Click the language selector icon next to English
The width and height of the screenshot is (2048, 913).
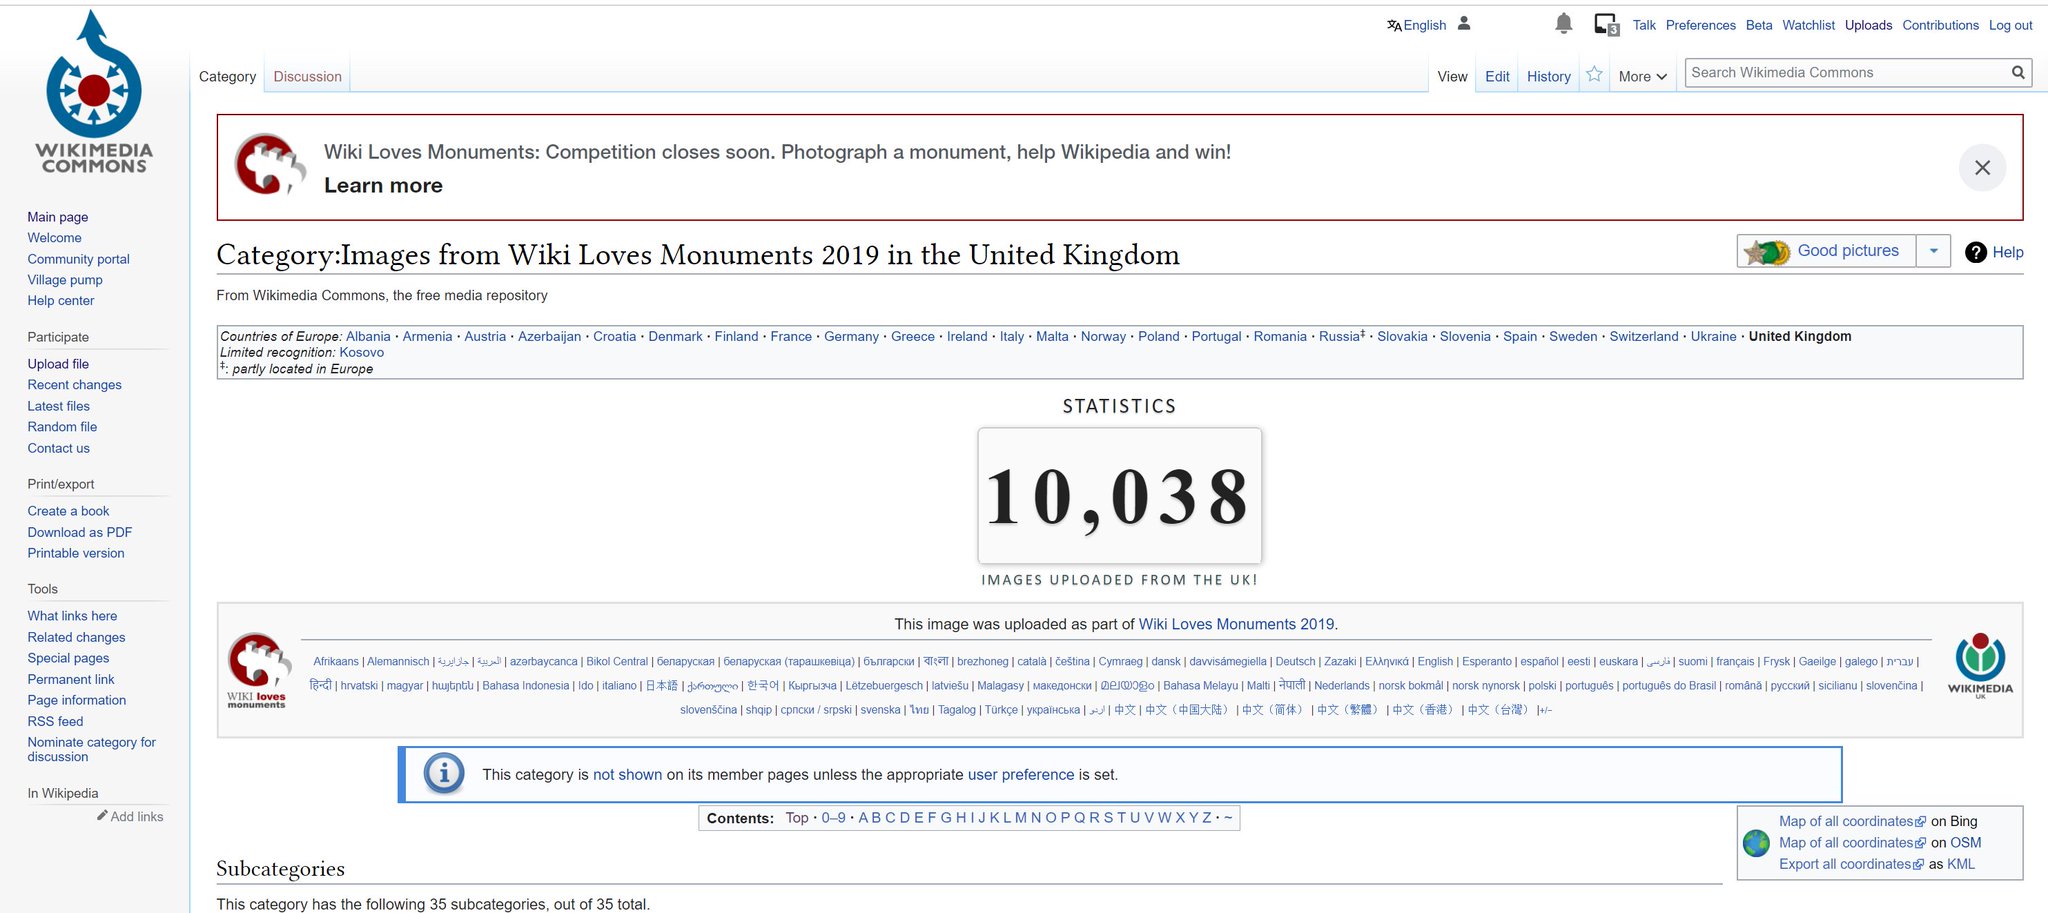(1394, 25)
